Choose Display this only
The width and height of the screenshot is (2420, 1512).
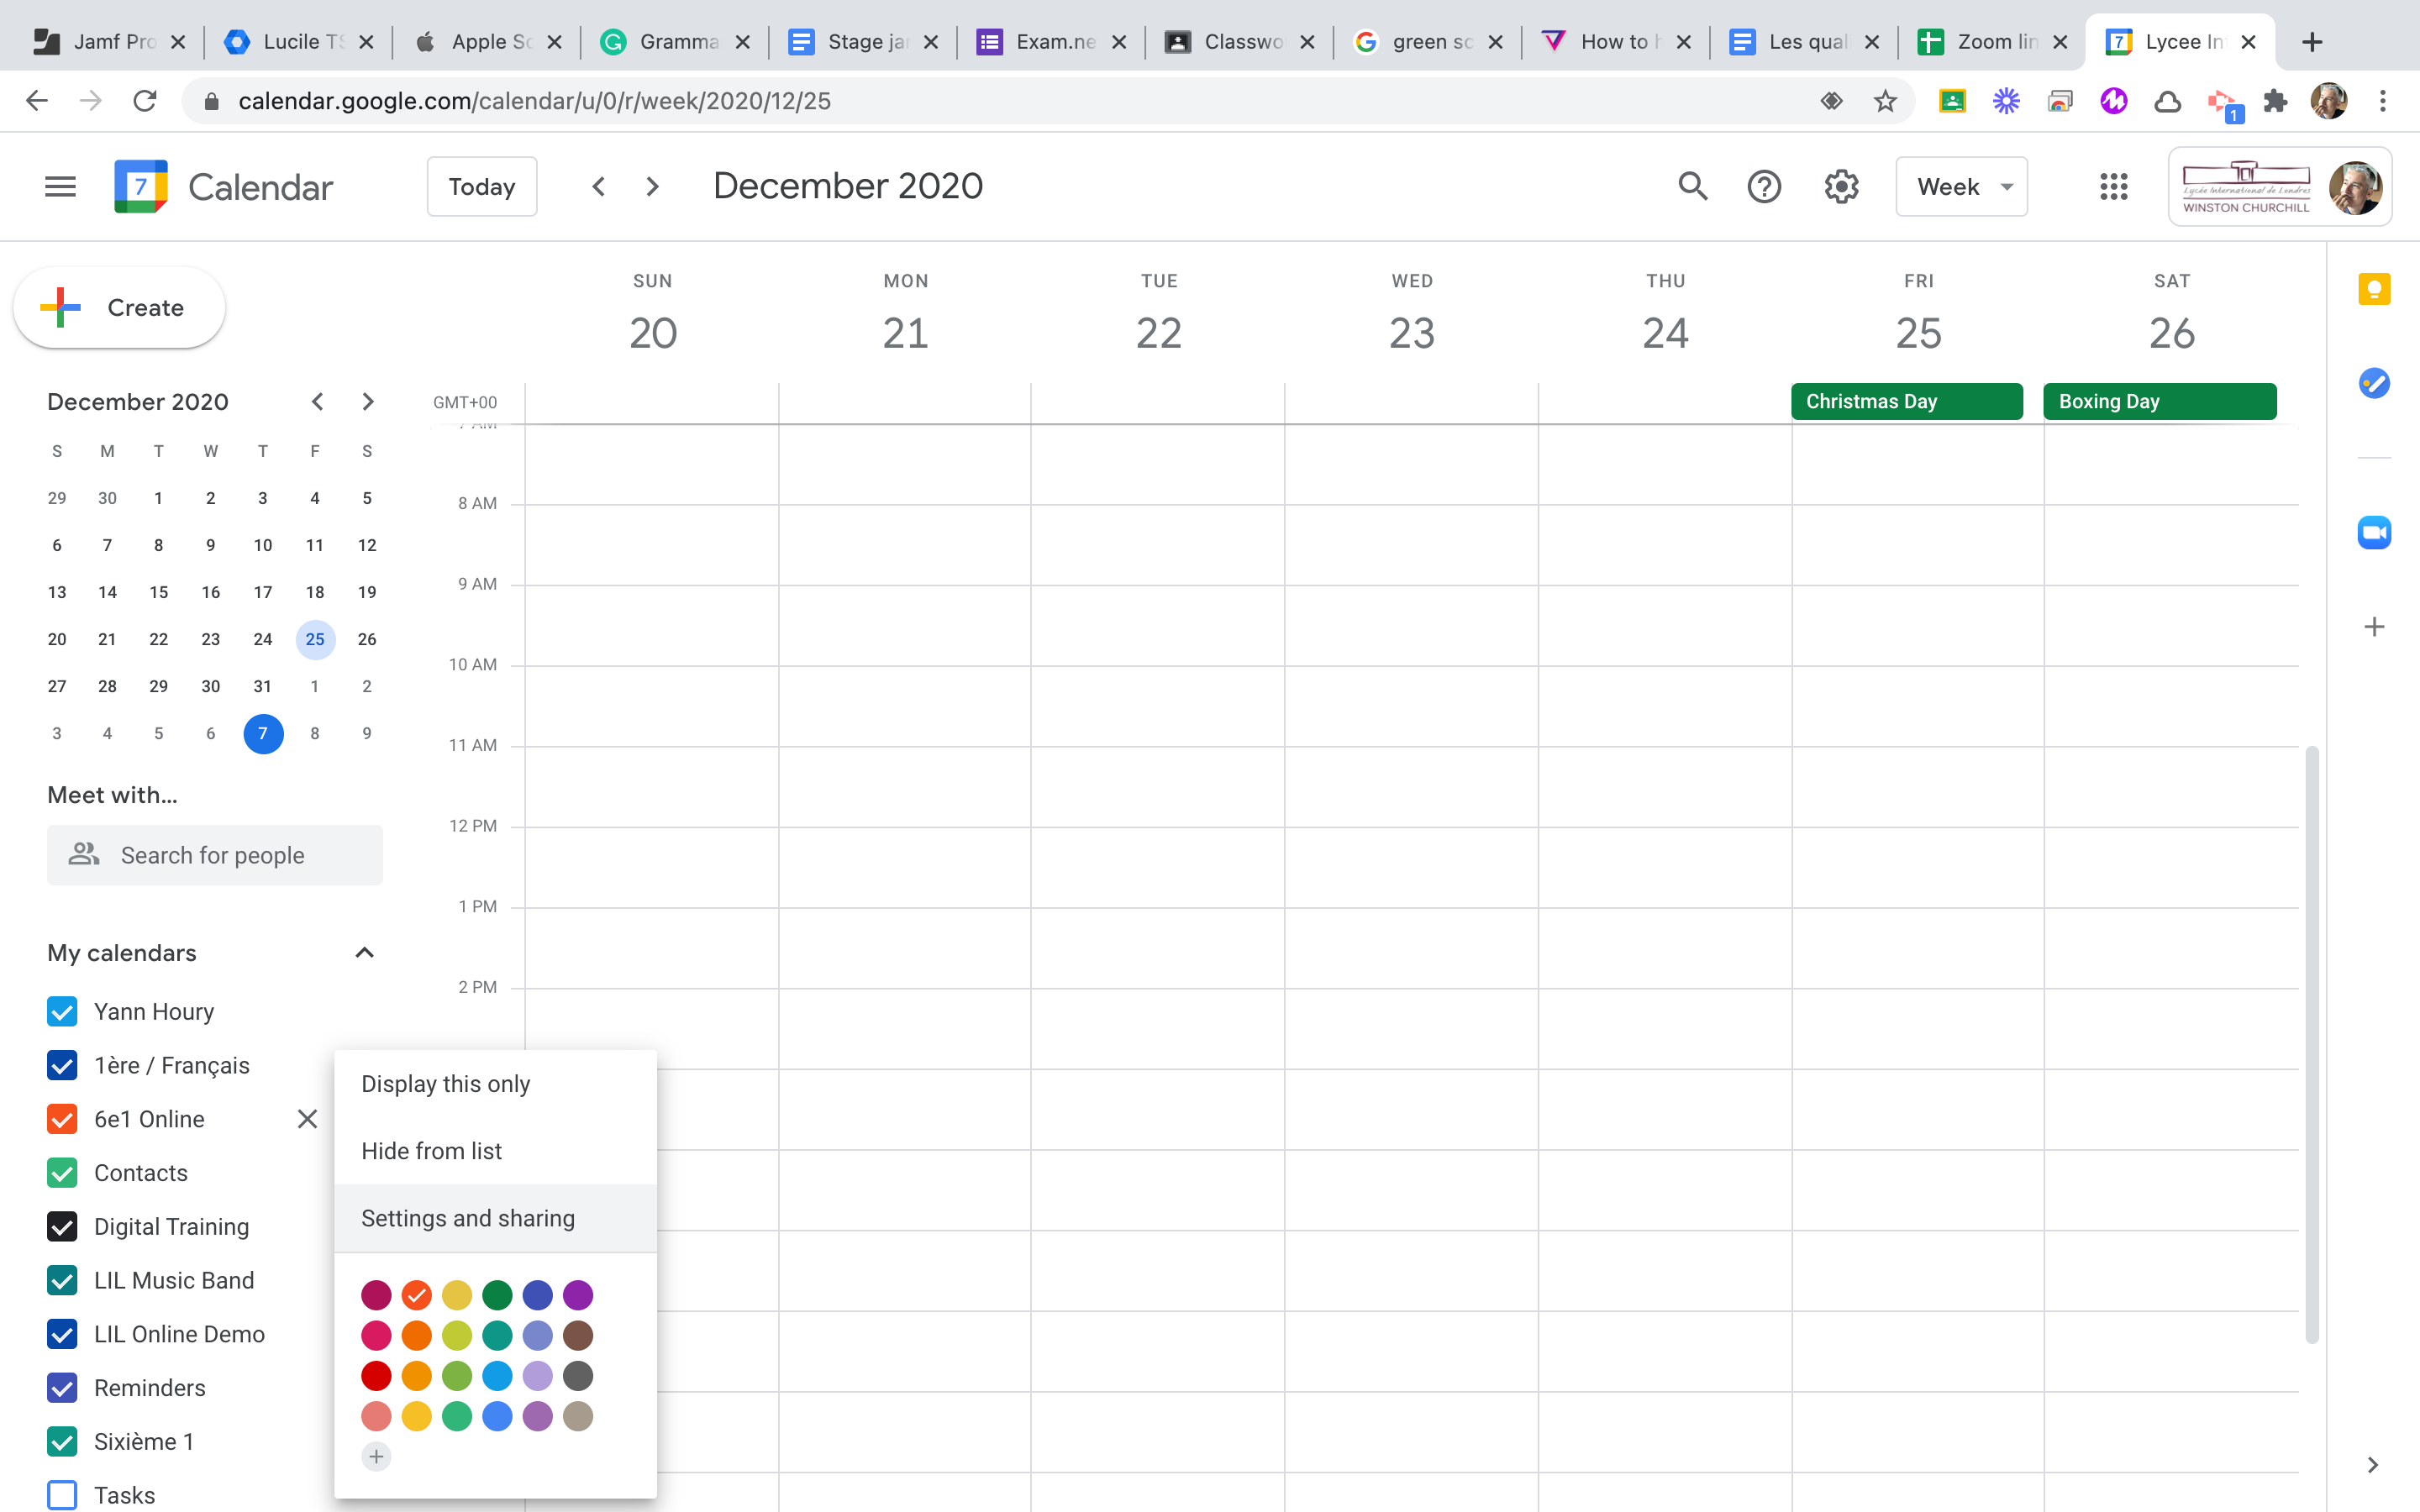[x=446, y=1084]
